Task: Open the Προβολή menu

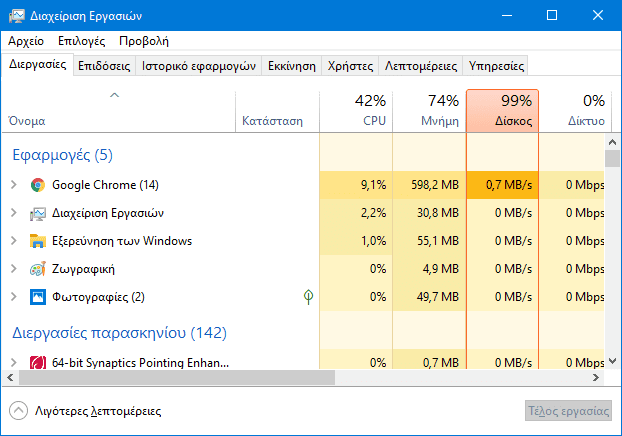Action: click(143, 41)
